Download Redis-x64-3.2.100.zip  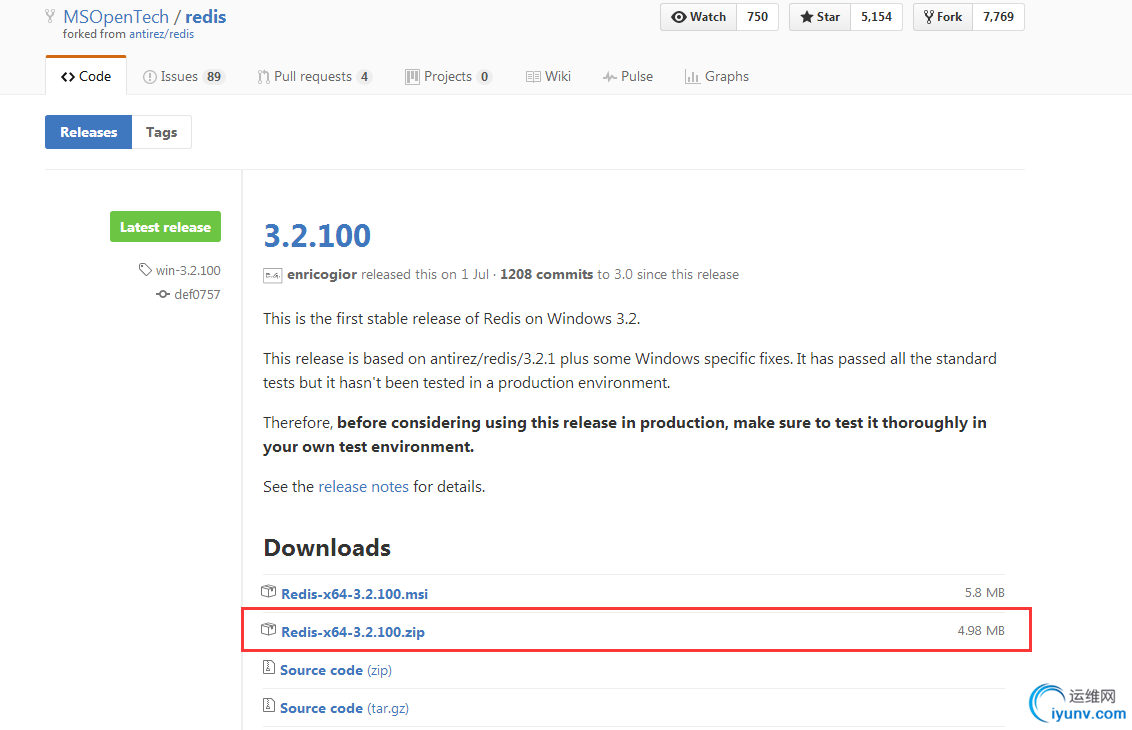353,632
